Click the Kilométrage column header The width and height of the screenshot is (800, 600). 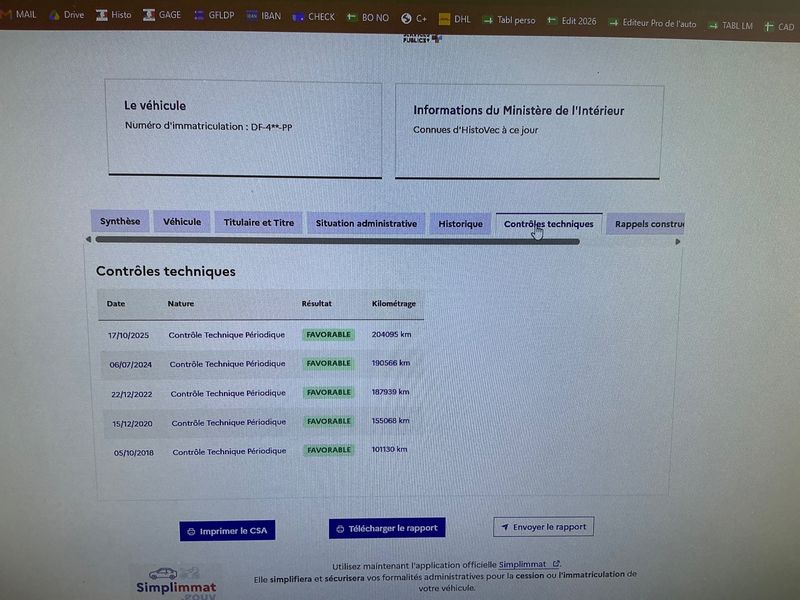[393, 304]
